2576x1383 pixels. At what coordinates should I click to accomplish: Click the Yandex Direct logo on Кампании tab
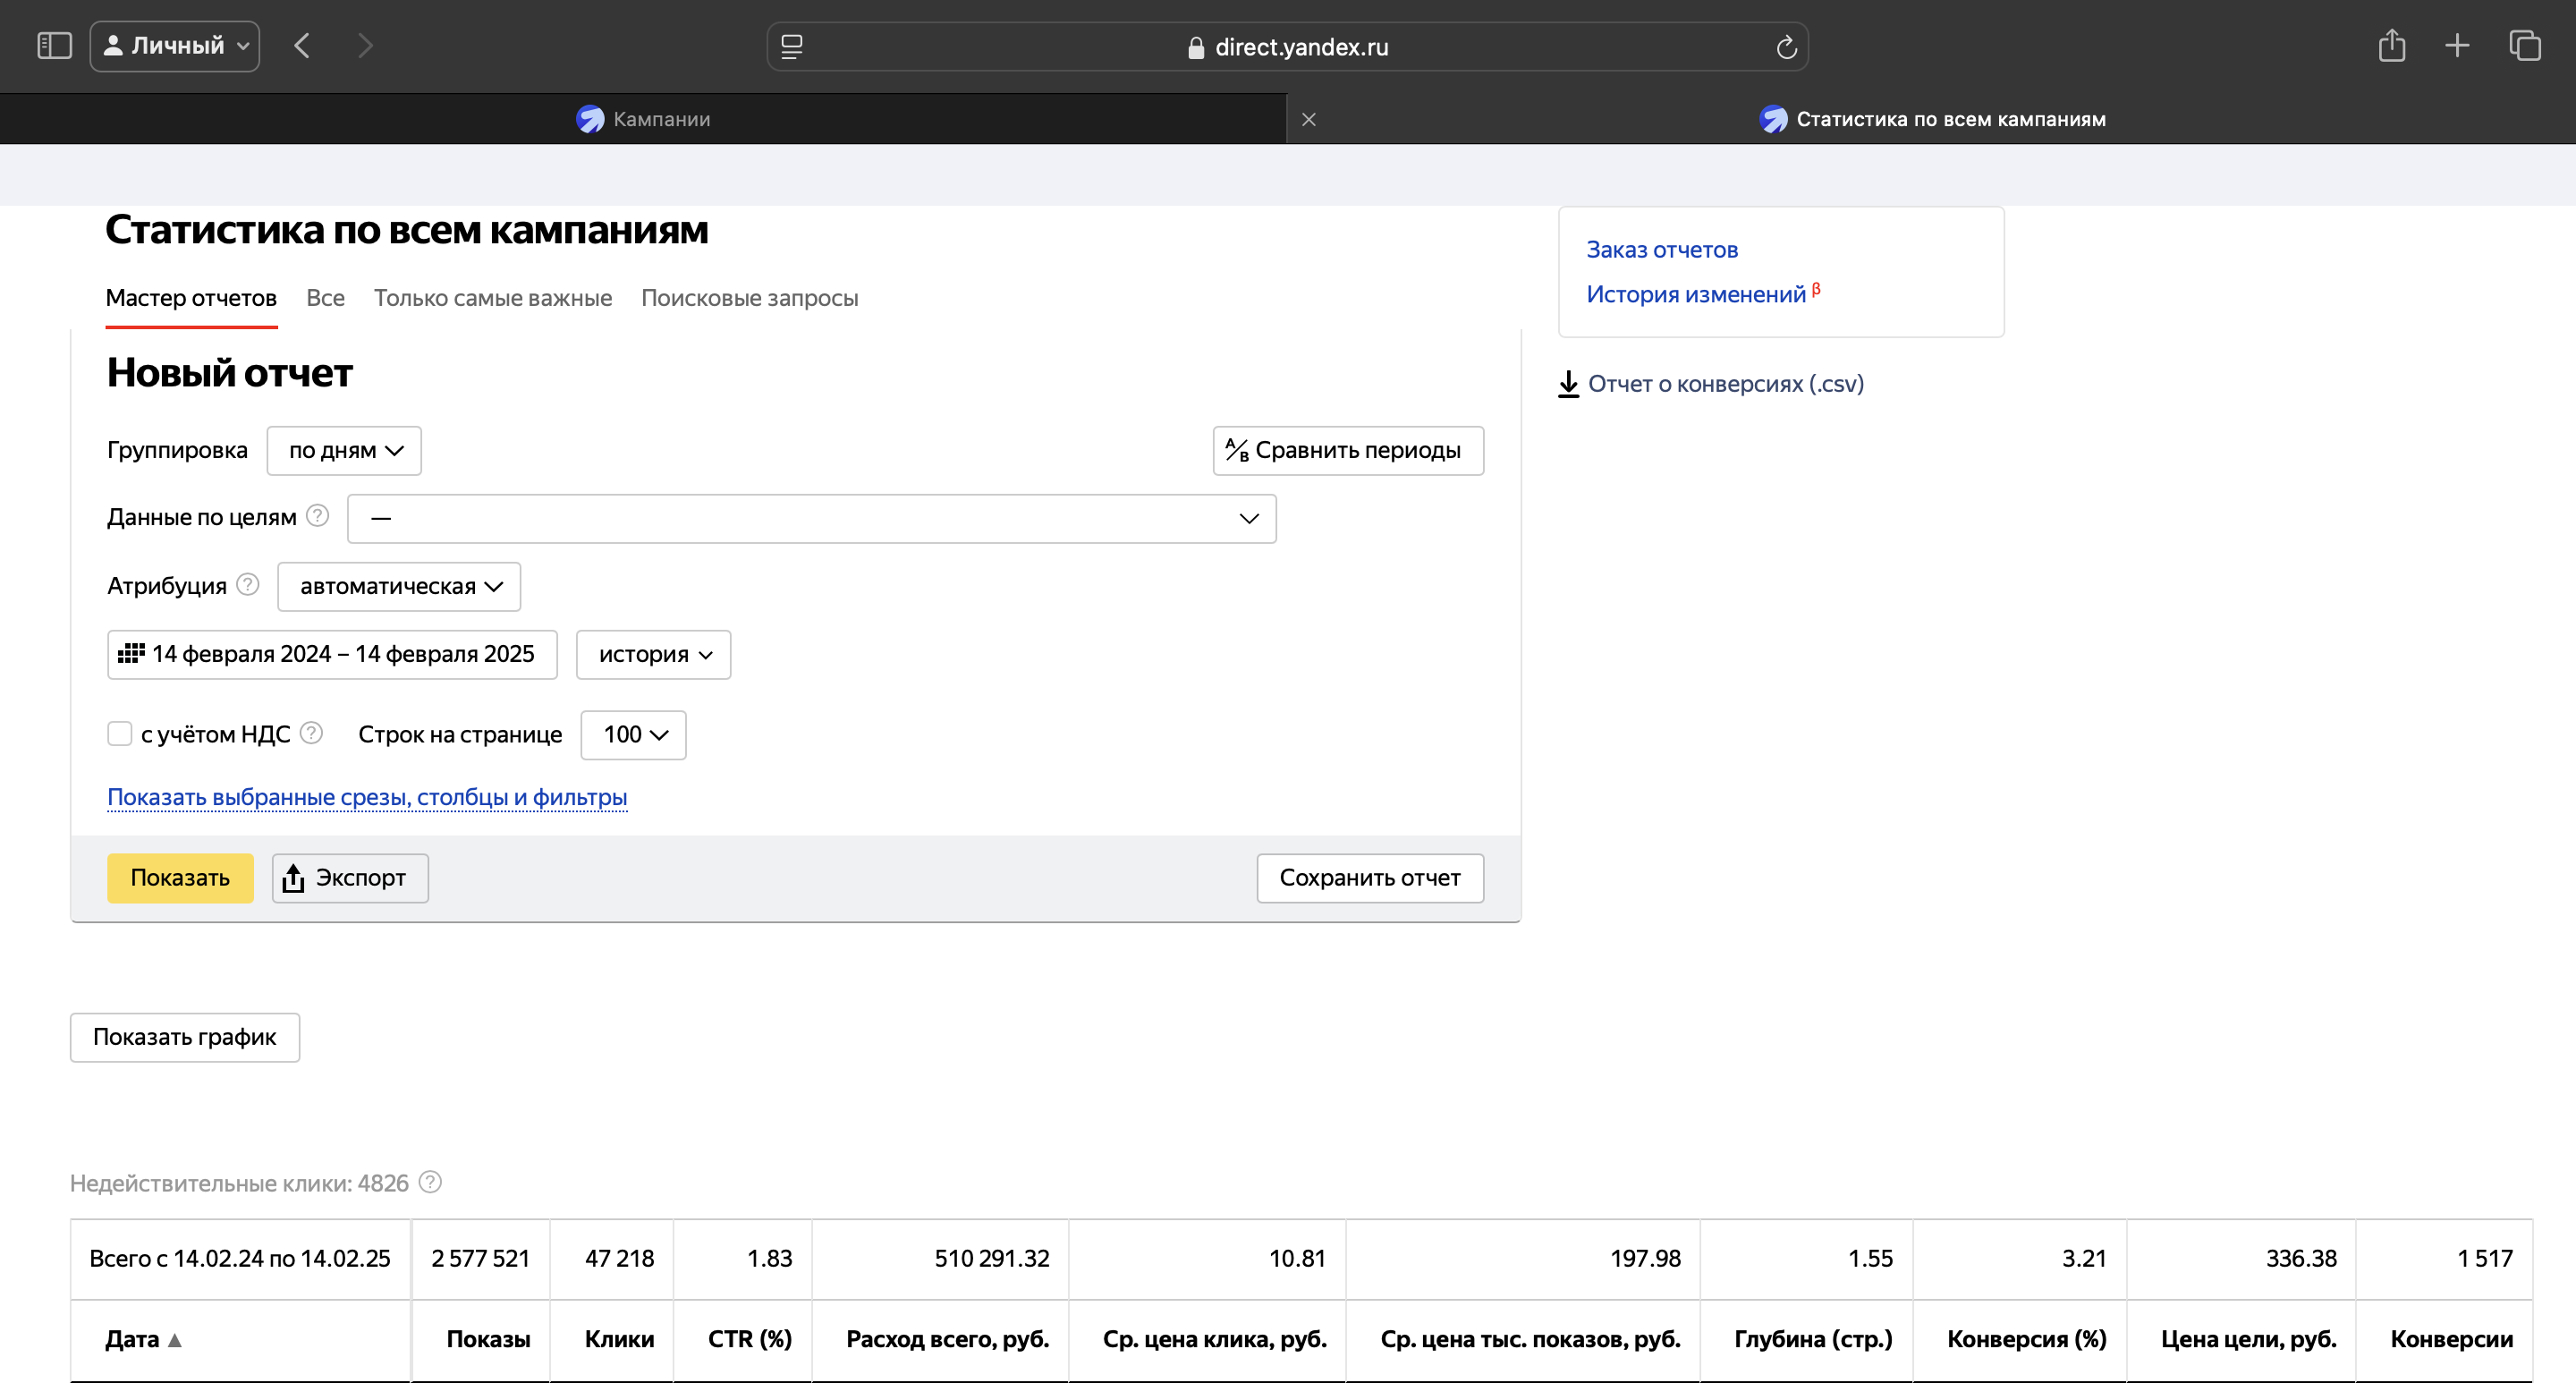point(590,118)
